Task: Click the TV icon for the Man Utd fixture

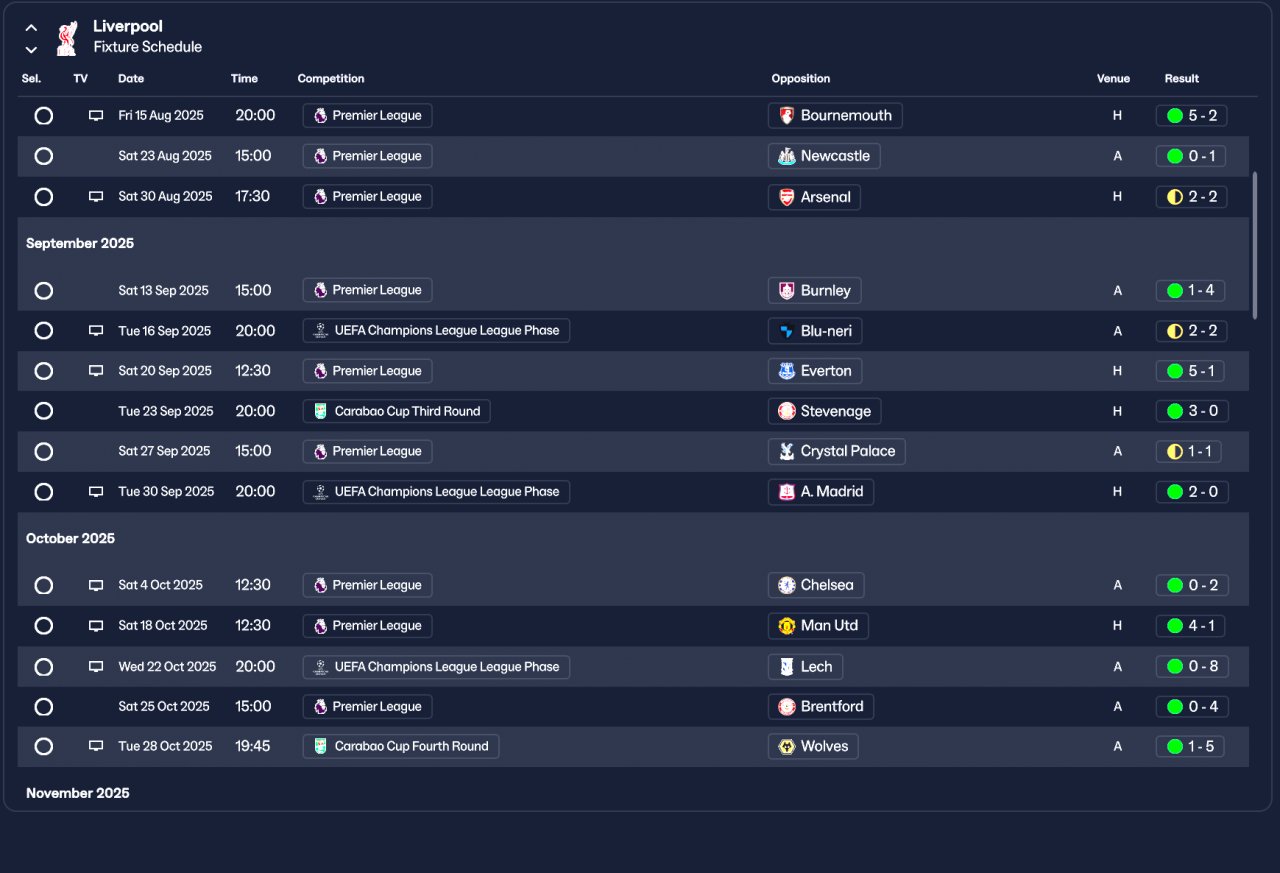Action: pos(96,626)
